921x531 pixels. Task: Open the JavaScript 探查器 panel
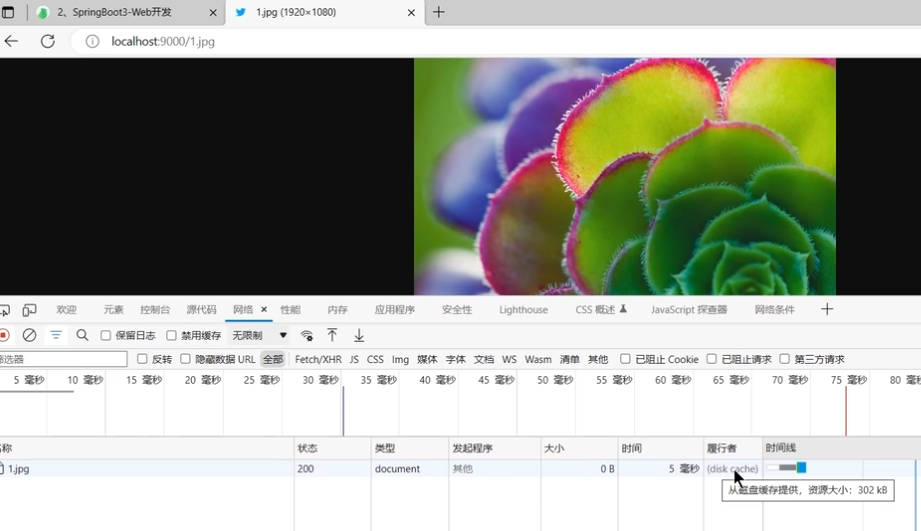click(689, 310)
